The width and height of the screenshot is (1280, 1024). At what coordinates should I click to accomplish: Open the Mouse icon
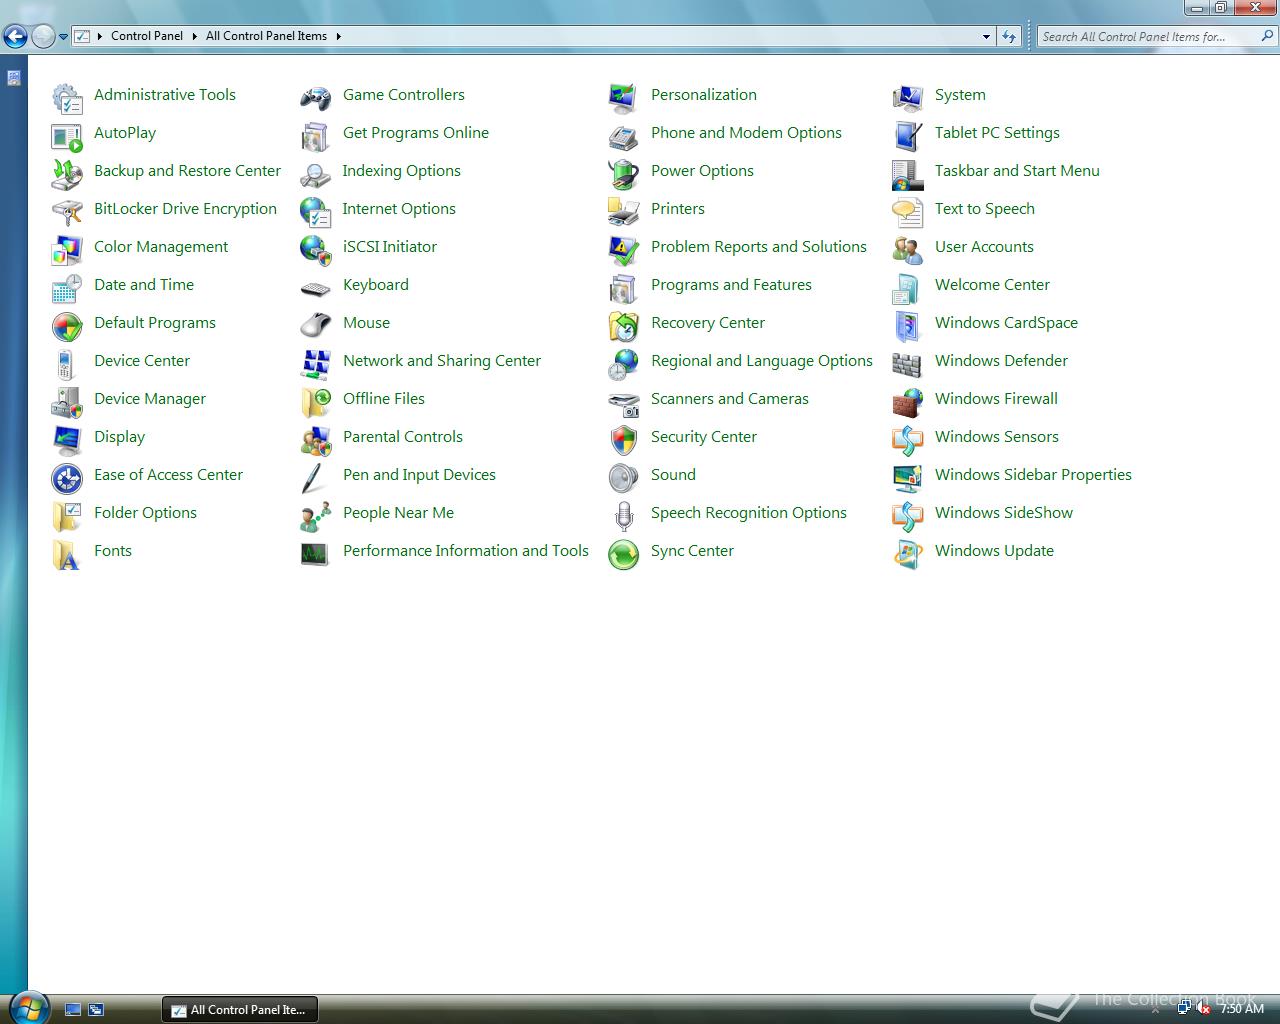(x=316, y=326)
